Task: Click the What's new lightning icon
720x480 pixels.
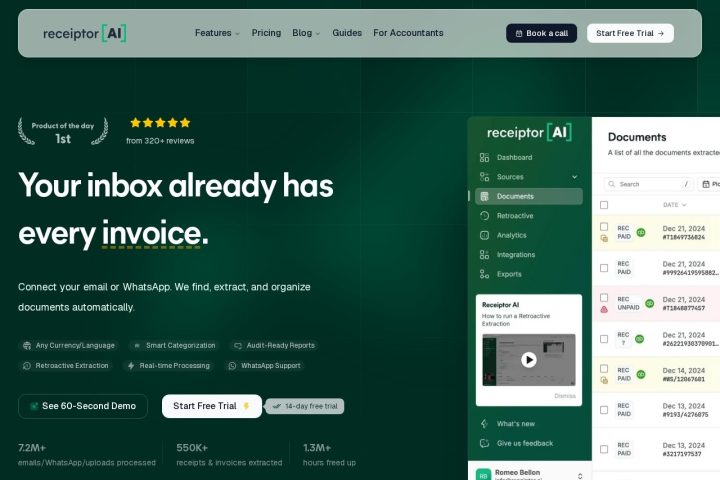Action: [x=484, y=424]
